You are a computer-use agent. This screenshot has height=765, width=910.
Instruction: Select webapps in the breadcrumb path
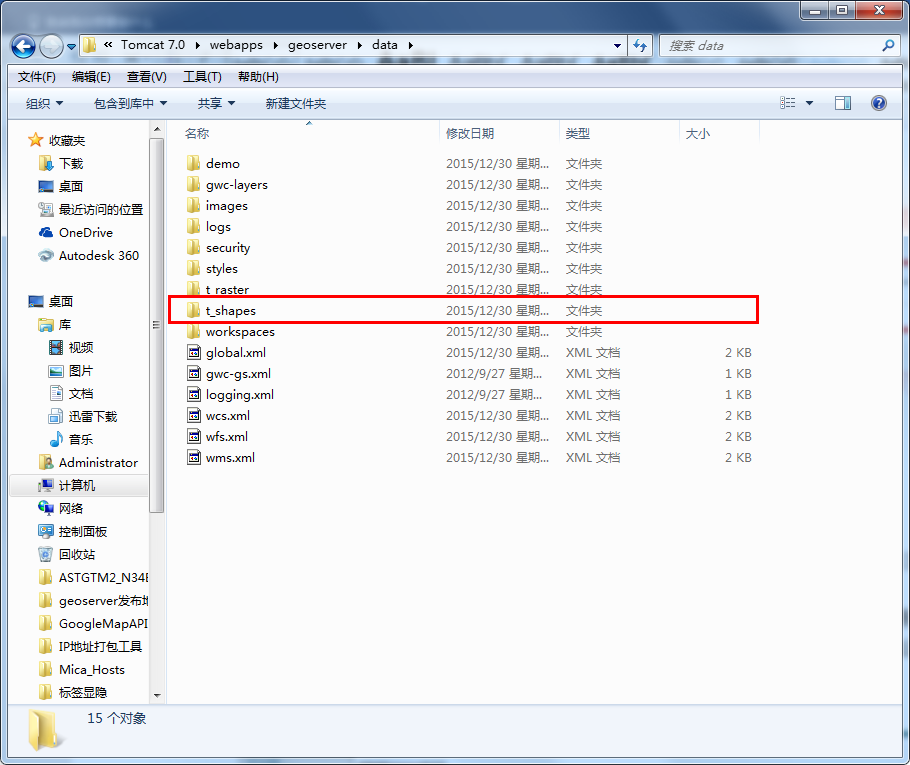click(236, 45)
